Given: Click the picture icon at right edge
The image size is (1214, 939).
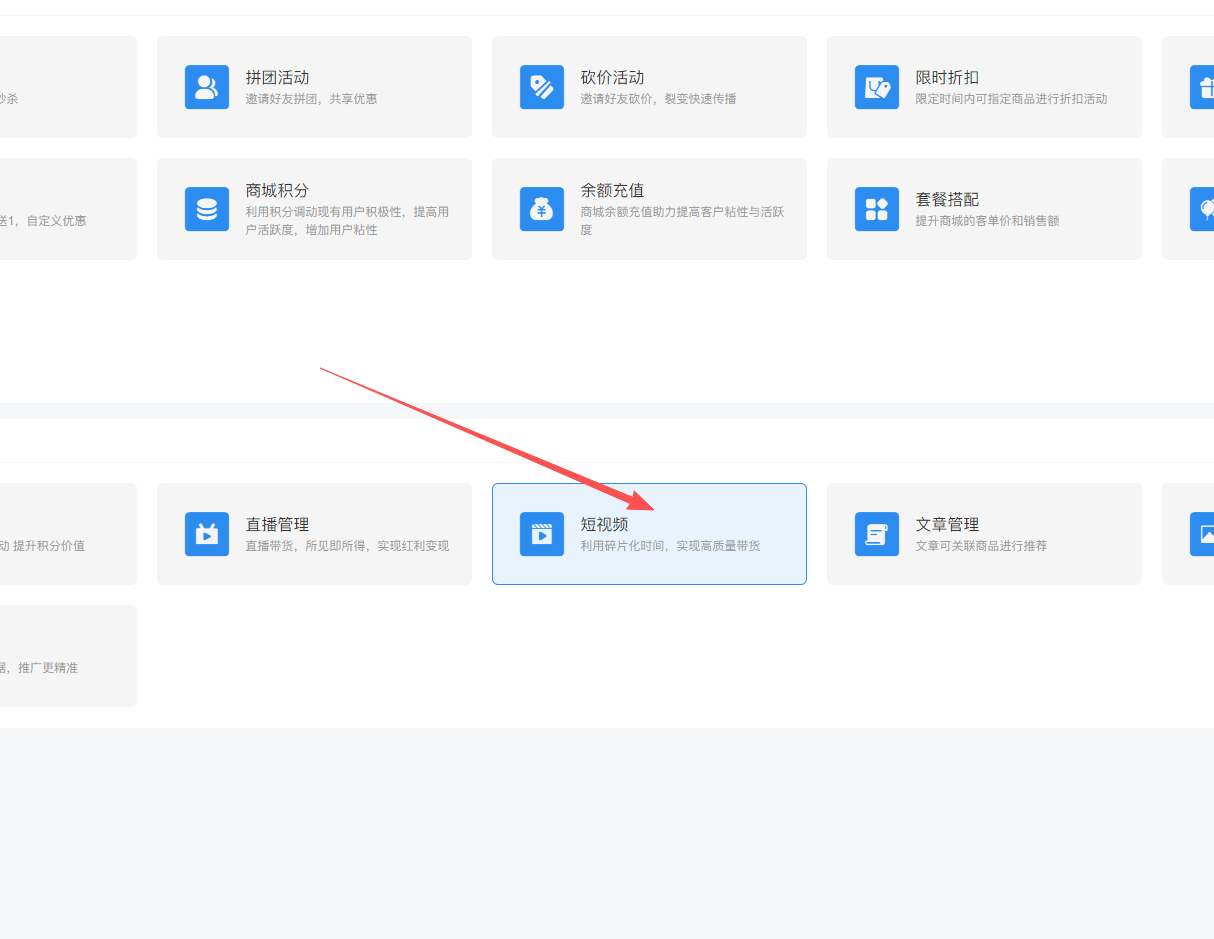Looking at the screenshot, I should point(1203,534).
